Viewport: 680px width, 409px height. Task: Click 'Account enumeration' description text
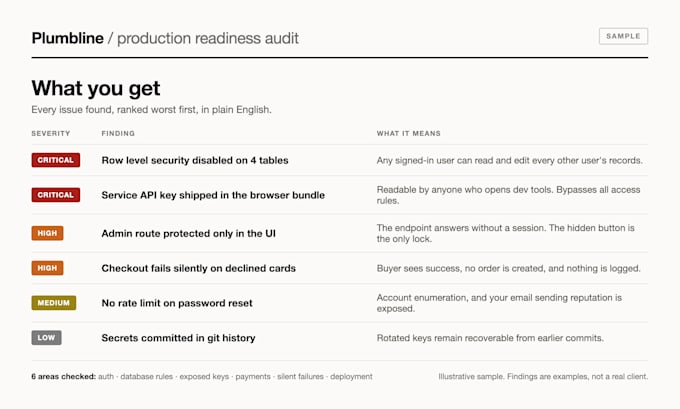coord(499,303)
